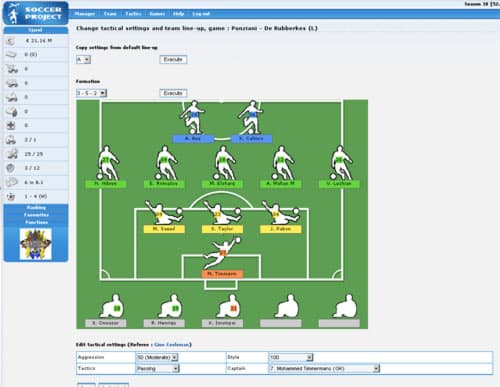
Task: Open the Aggression level dropdown
Action: coord(157,357)
